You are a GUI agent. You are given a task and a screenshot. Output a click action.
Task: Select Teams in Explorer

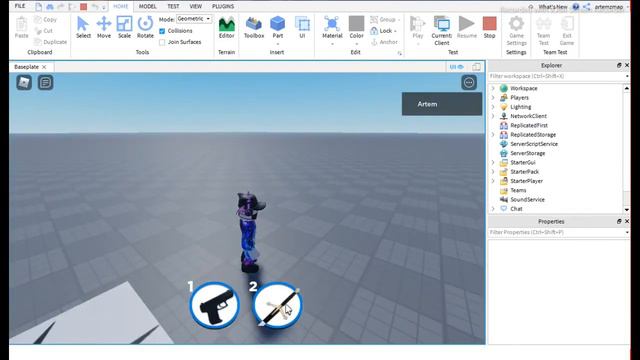tap(518, 190)
